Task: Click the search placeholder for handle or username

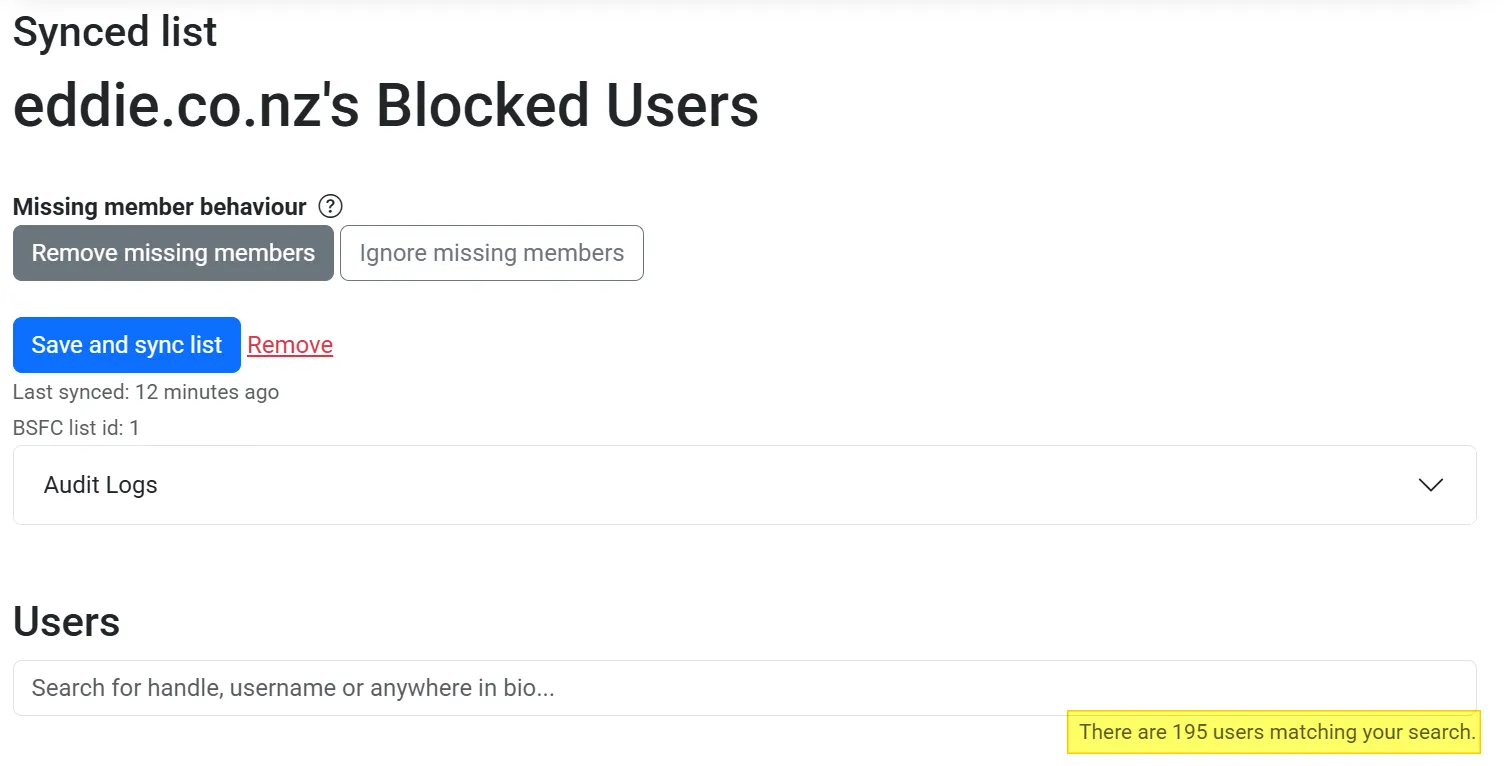Action: pos(293,688)
